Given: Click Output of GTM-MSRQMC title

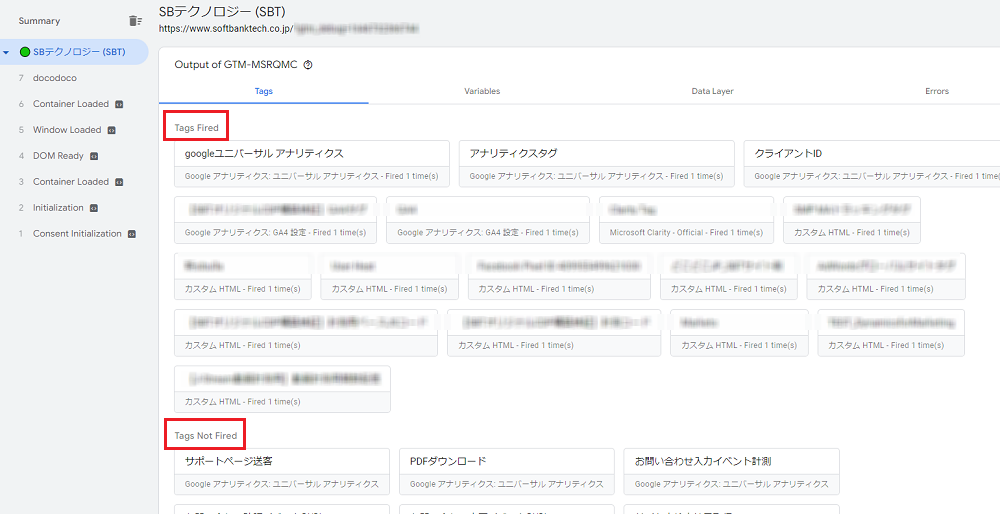Looking at the screenshot, I should [x=236, y=65].
